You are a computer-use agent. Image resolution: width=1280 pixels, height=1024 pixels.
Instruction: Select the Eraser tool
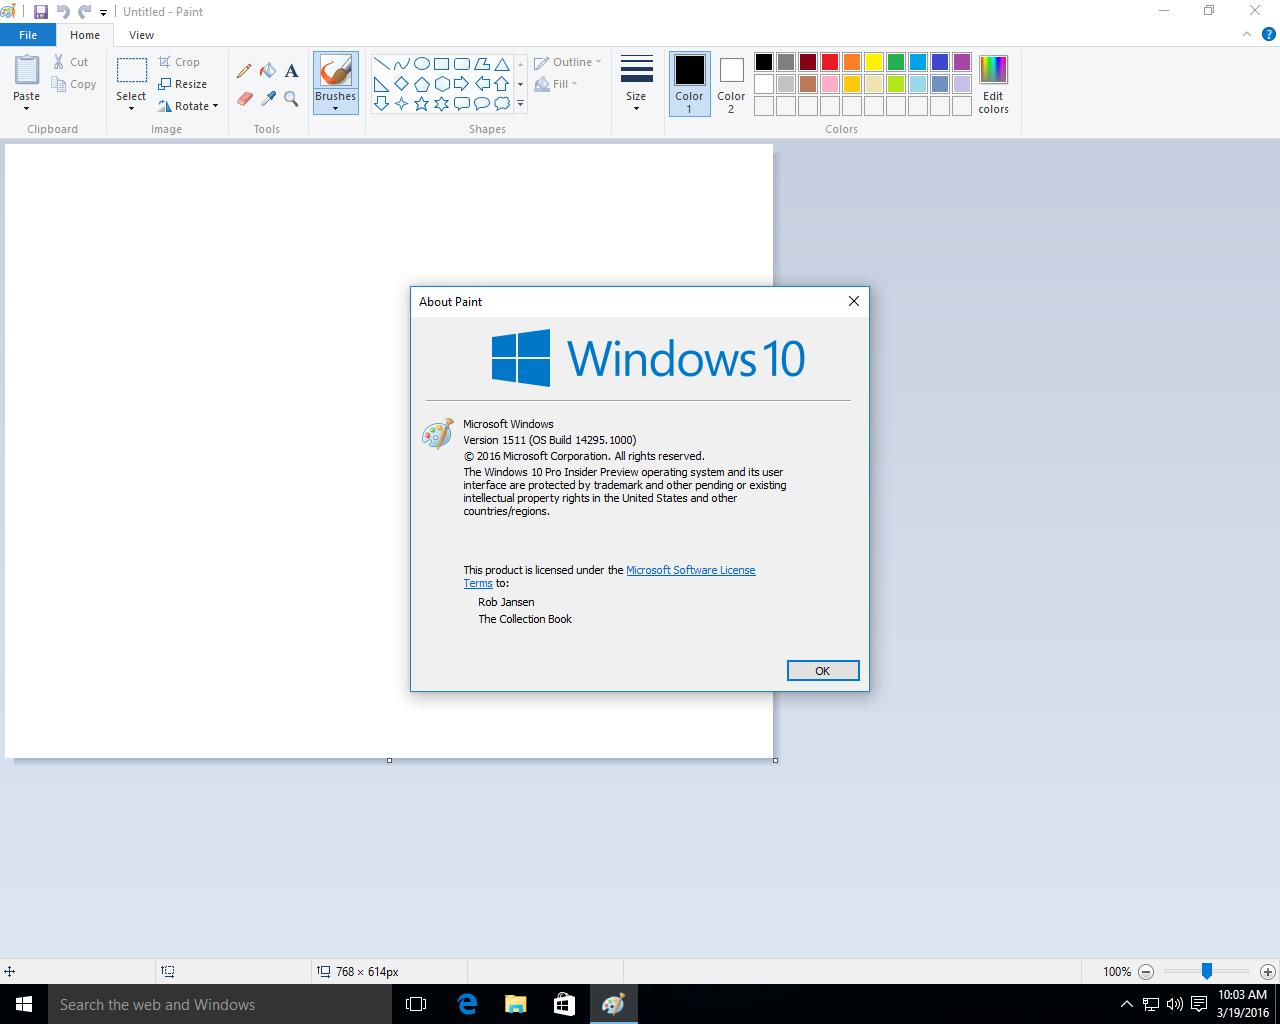[244, 98]
